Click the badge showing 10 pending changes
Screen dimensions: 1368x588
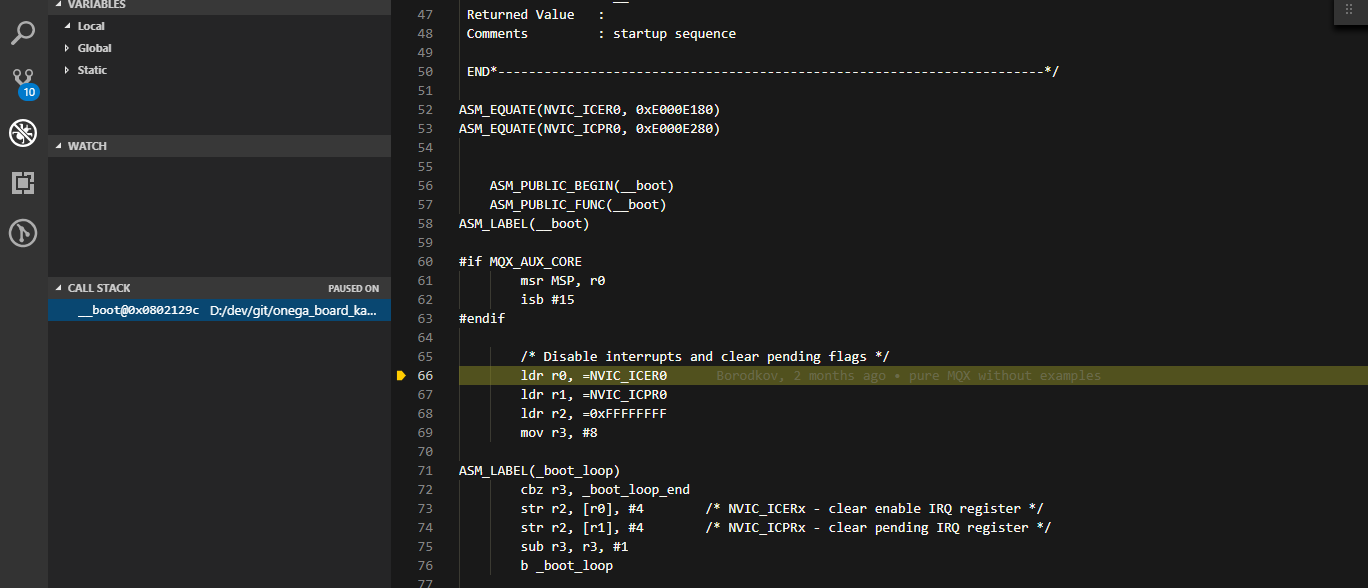click(28, 91)
